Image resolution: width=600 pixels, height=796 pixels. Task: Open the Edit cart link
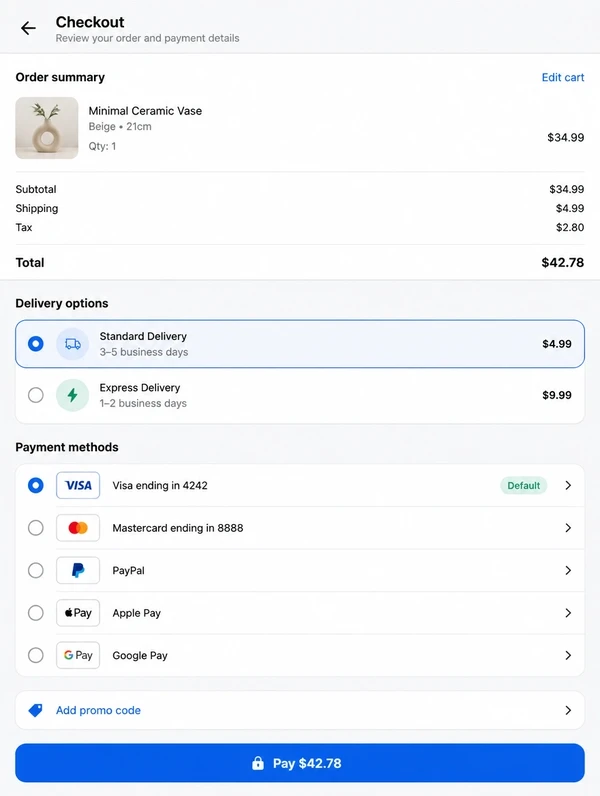click(x=562, y=77)
